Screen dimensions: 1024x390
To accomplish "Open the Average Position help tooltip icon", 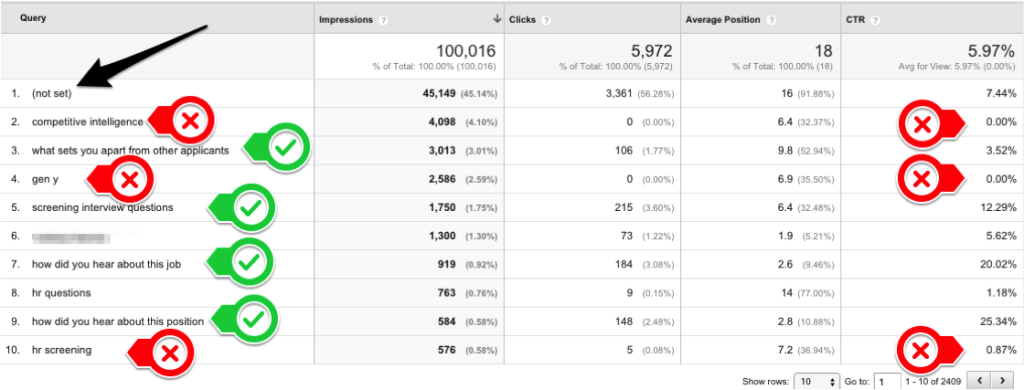I will tap(771, 20).
